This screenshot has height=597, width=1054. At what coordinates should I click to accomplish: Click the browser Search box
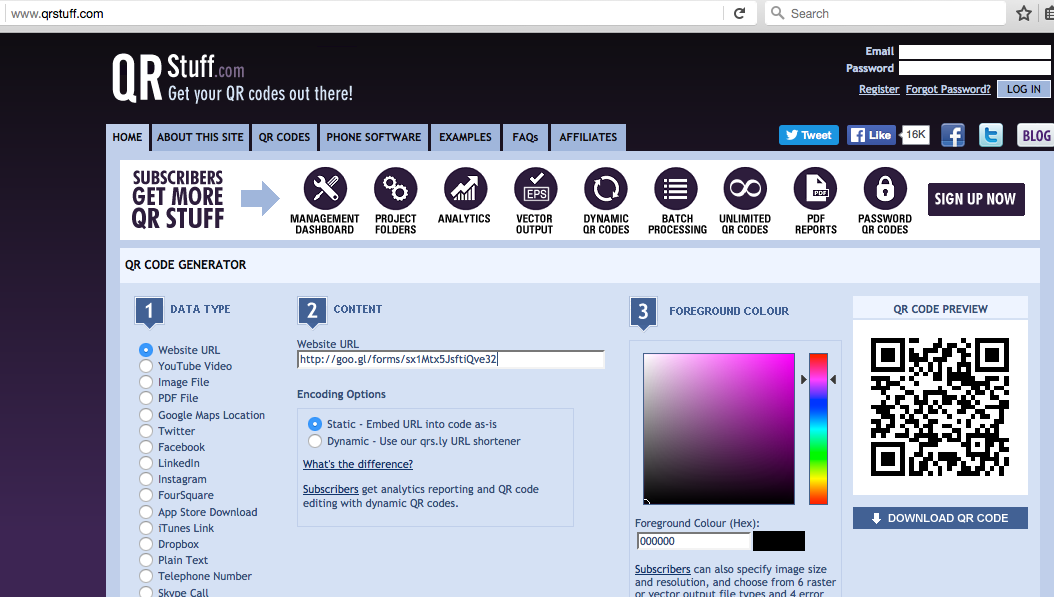(x=885, y=13)
